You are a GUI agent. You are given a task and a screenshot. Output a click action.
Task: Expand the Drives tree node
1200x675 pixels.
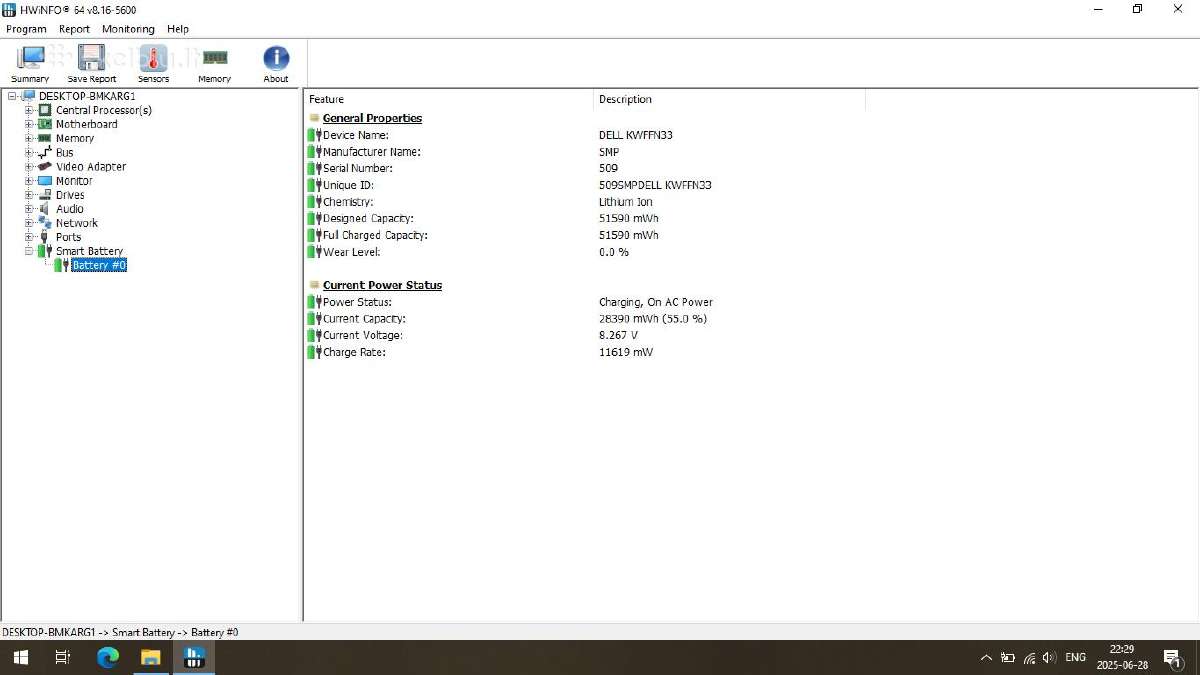point(30,195)
